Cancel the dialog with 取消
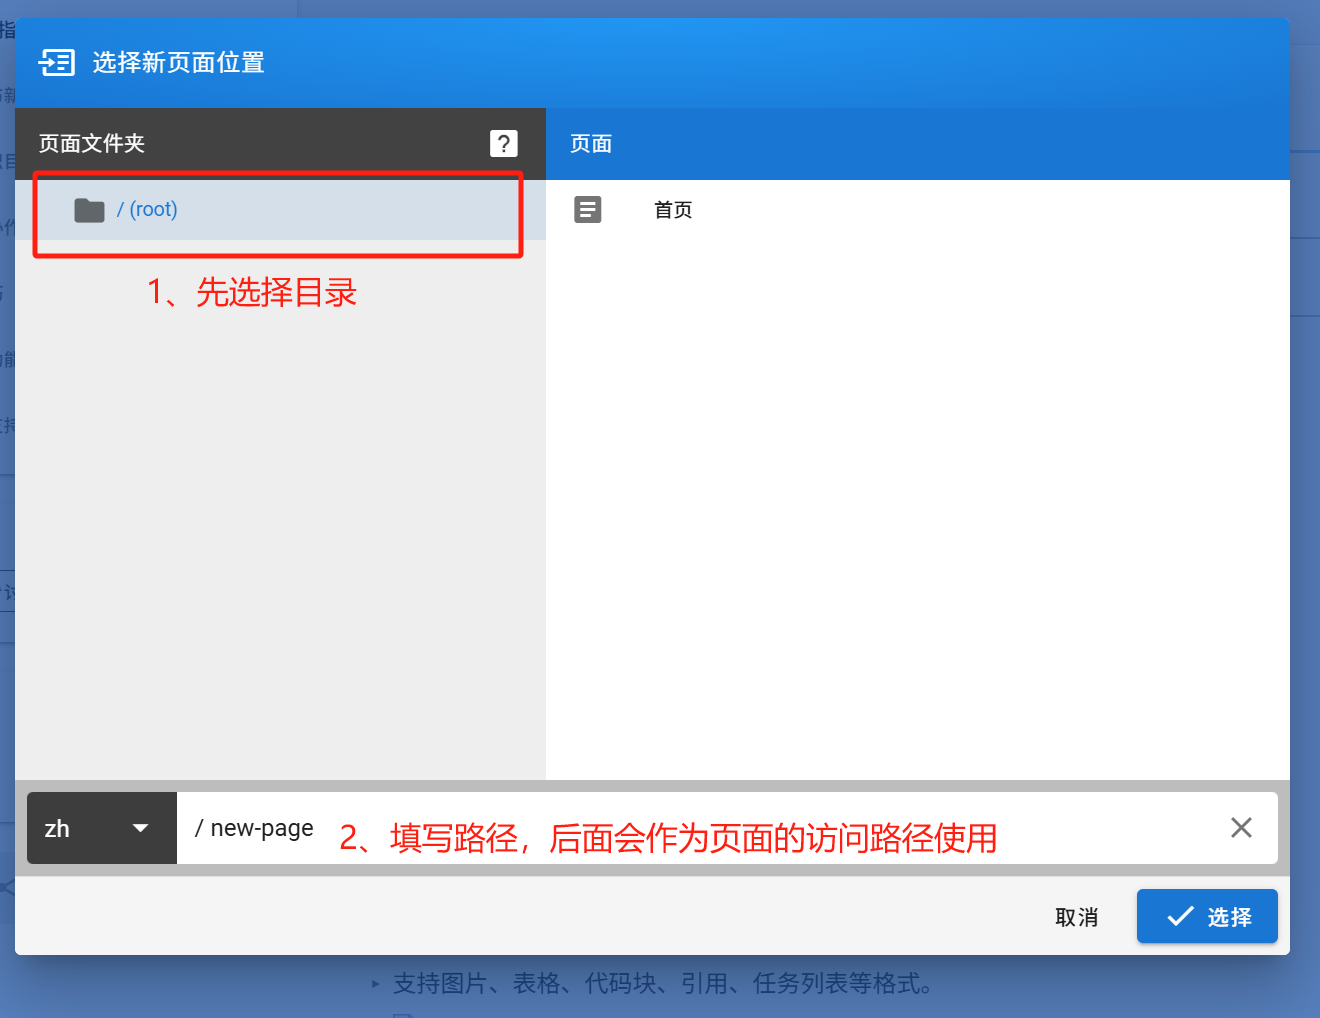Viewport: 1320px width, 1018px height. click(x=1076, y=915)
